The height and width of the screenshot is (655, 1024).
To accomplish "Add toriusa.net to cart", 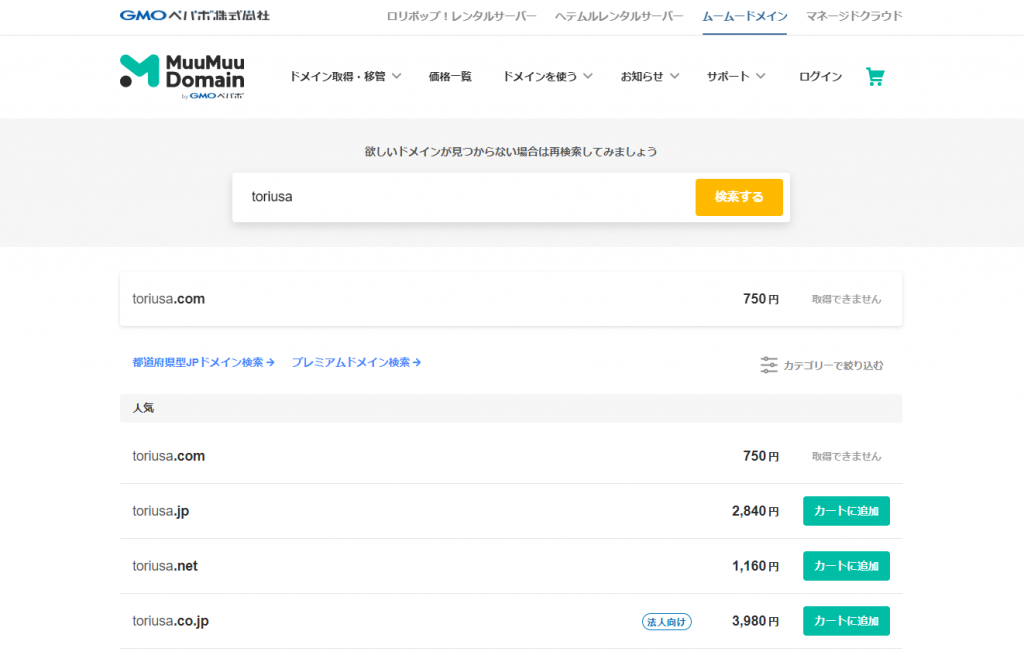I will pos(846,566).
